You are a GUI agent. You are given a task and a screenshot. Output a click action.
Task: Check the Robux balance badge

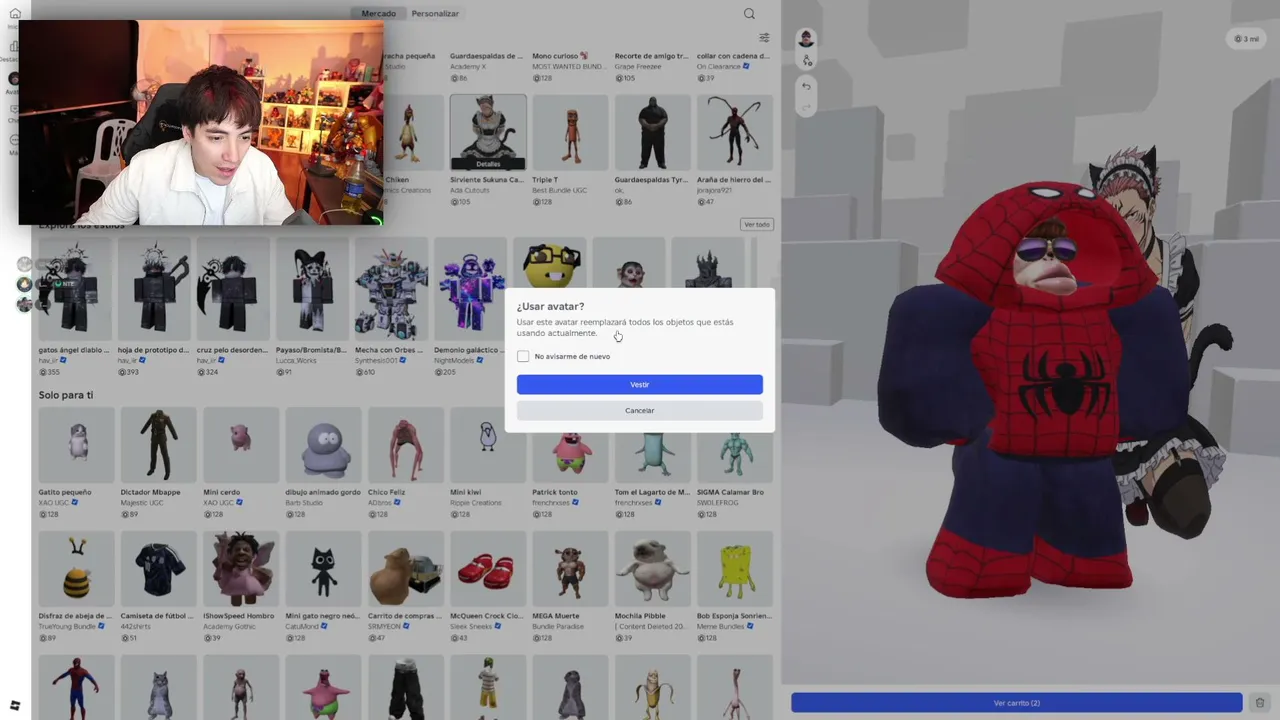pyautogui.click(x=1247, y=39)
